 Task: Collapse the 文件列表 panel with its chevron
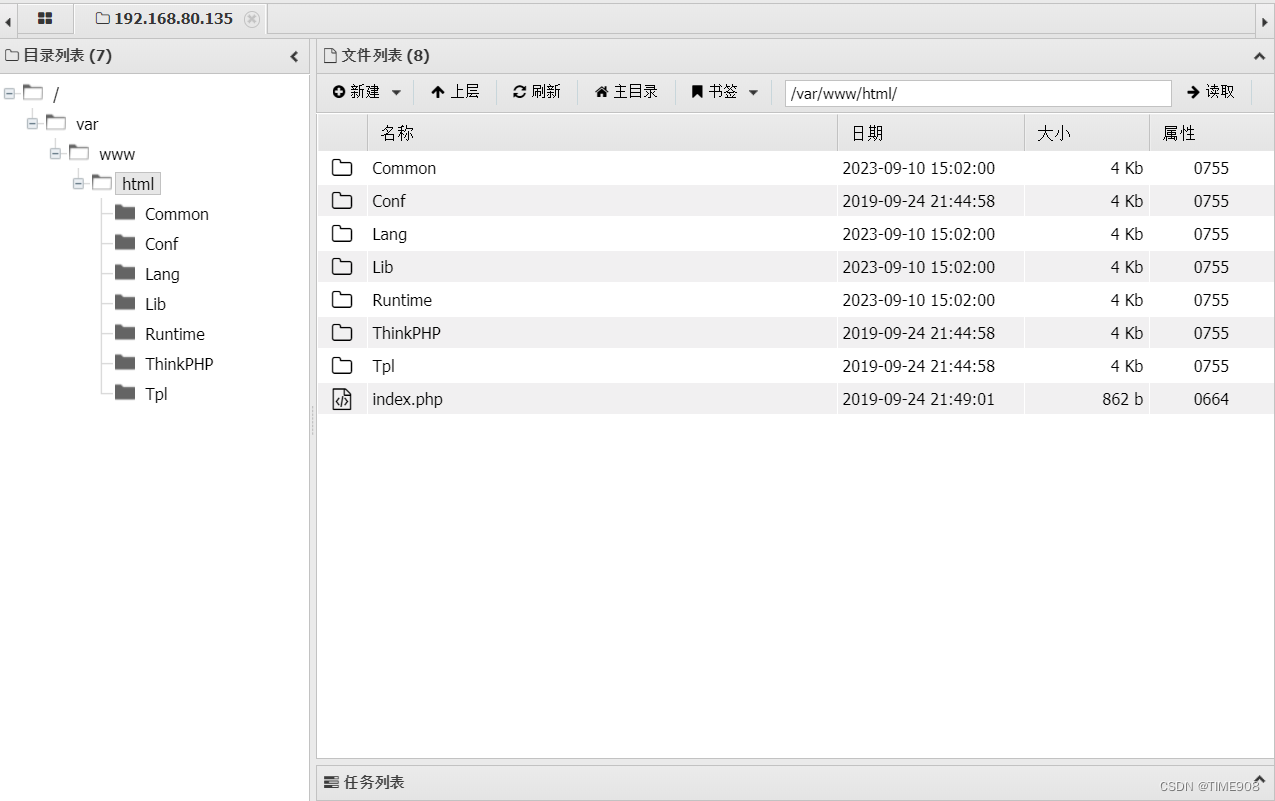pyautogui.click(x=1259, y=56)
